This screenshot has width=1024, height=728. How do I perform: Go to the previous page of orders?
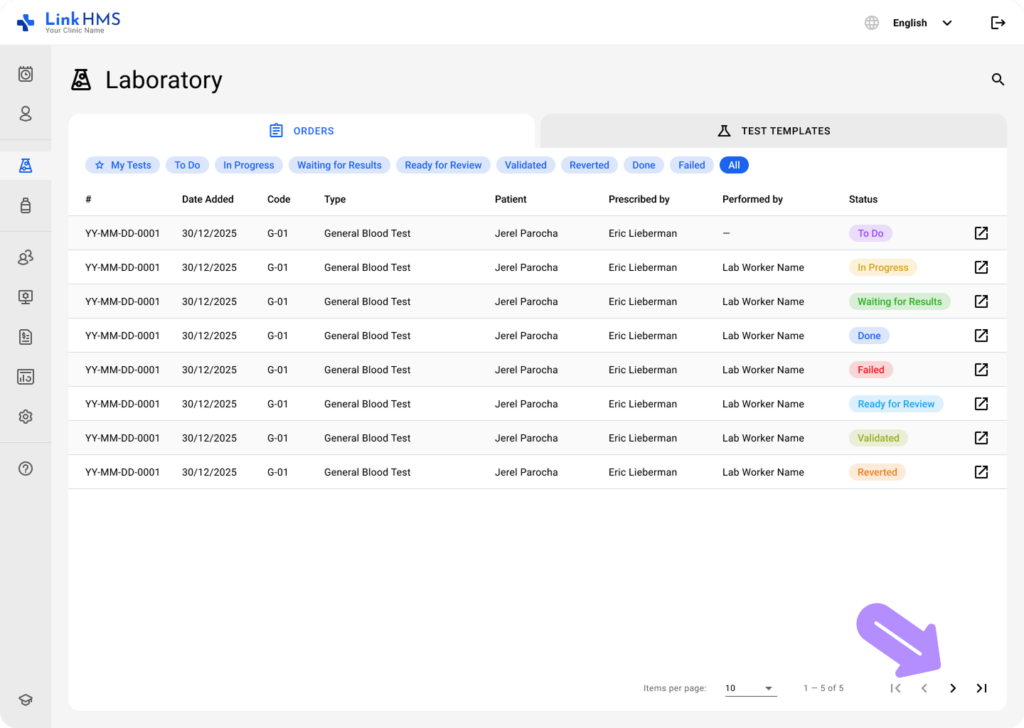click(x=924, y=688)
